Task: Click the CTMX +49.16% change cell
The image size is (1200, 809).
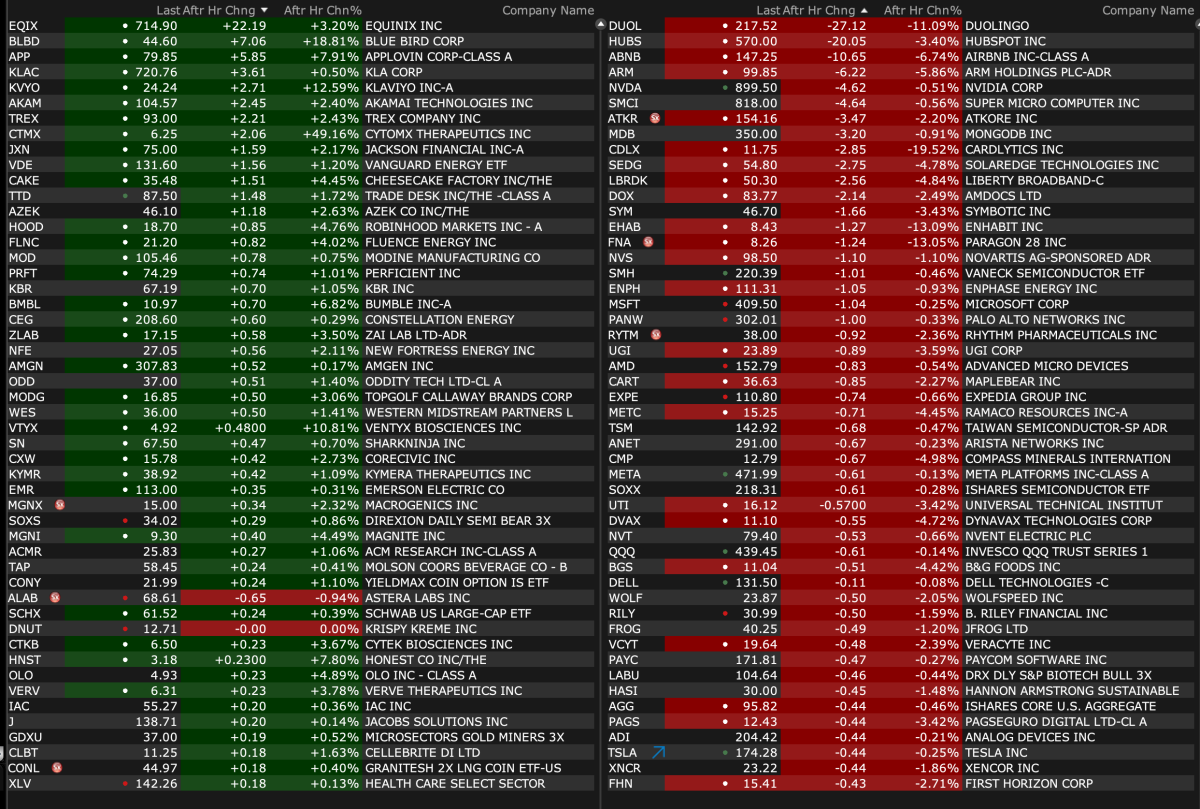Action: pos(330,134)
